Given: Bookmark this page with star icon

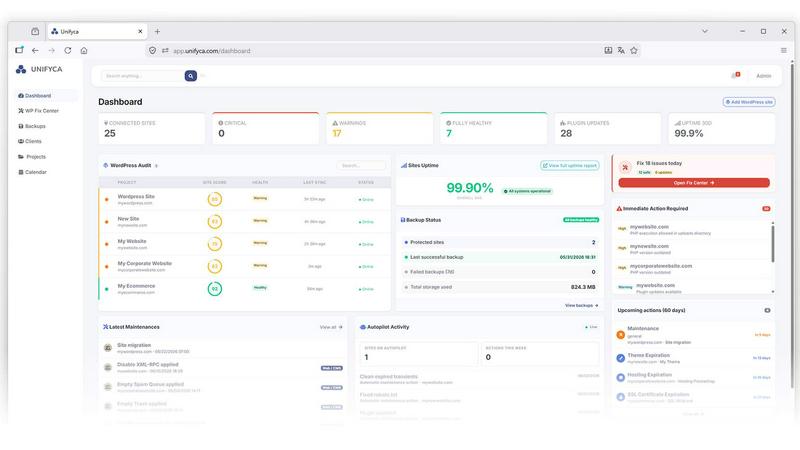Looking at the screenshot, I should [x=634, y=51].
